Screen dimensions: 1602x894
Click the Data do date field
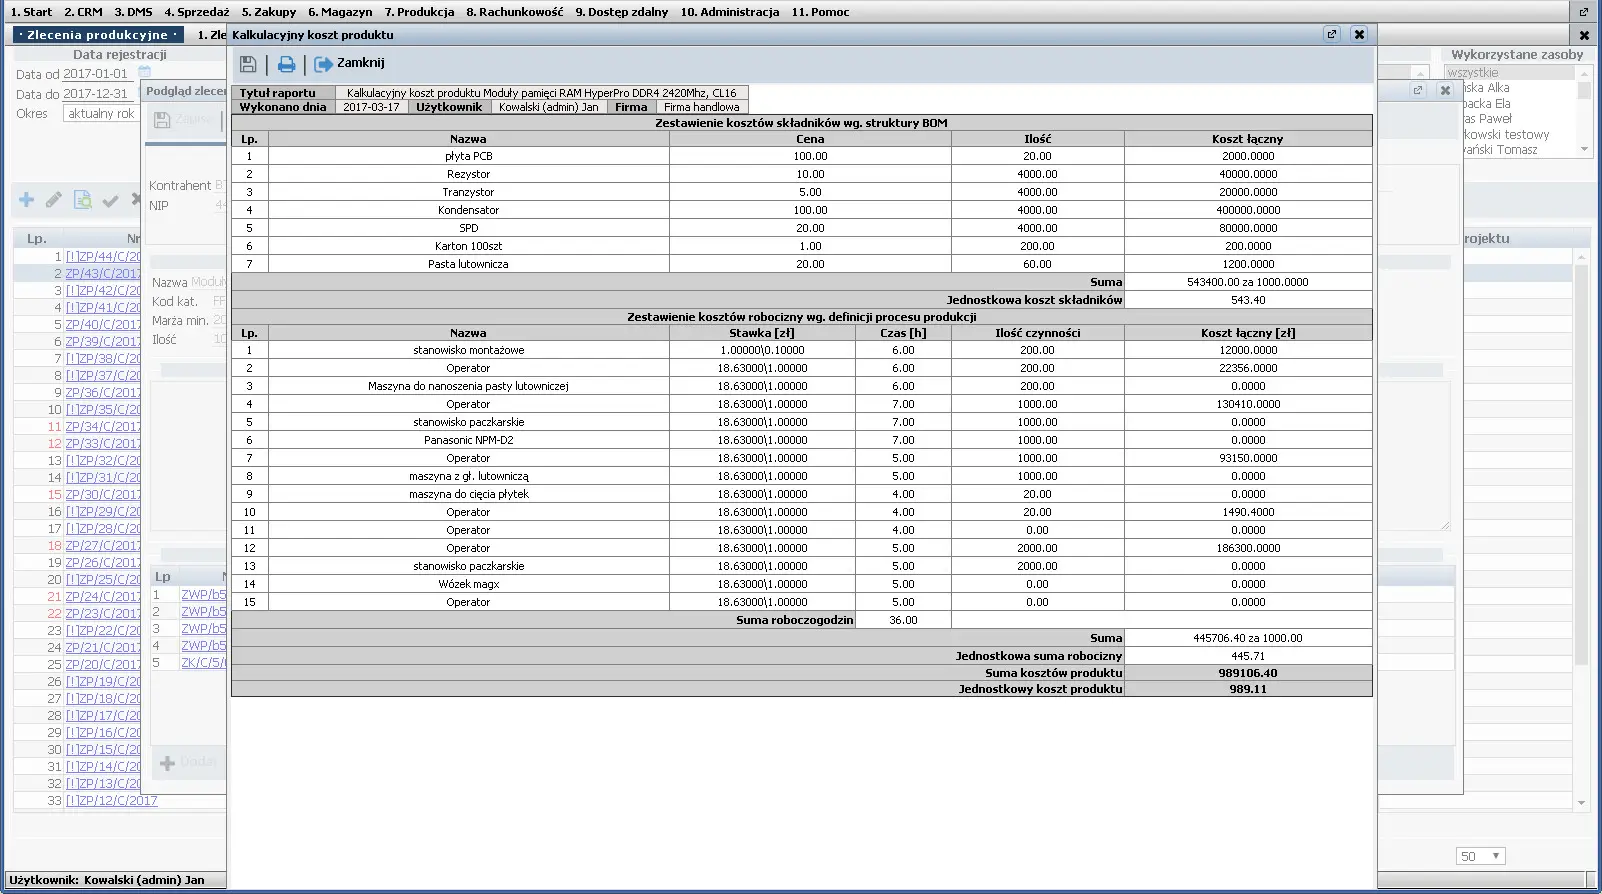[96, 94]
